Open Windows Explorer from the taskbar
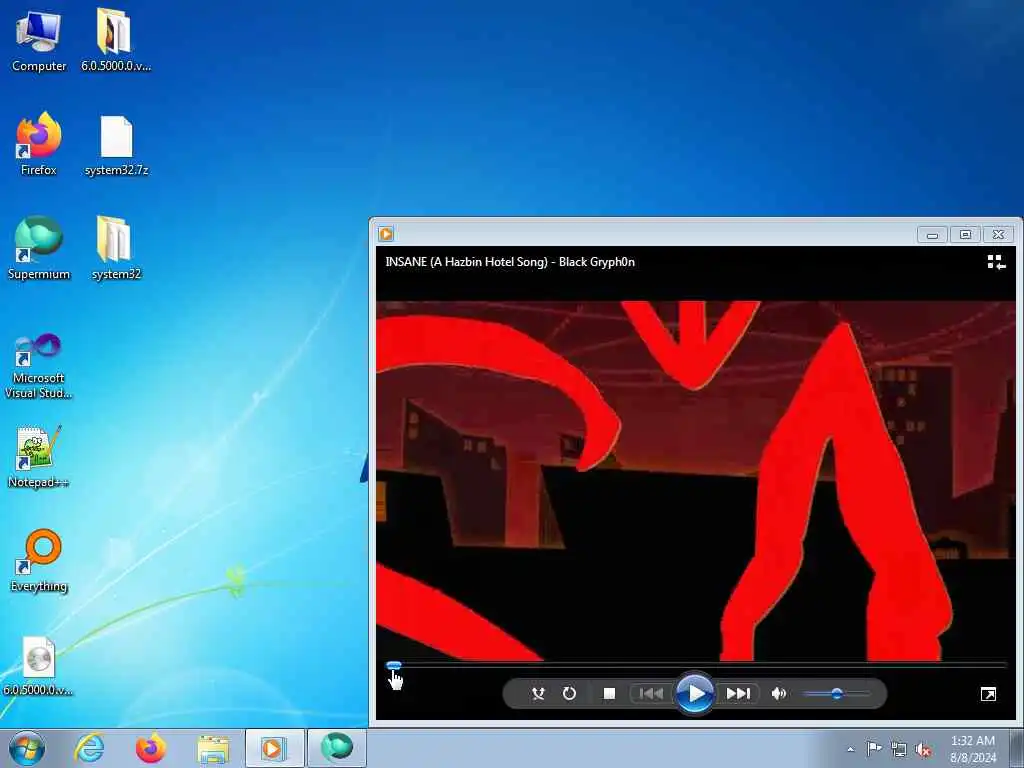The image size is (1024, 768). click(213, 749)
